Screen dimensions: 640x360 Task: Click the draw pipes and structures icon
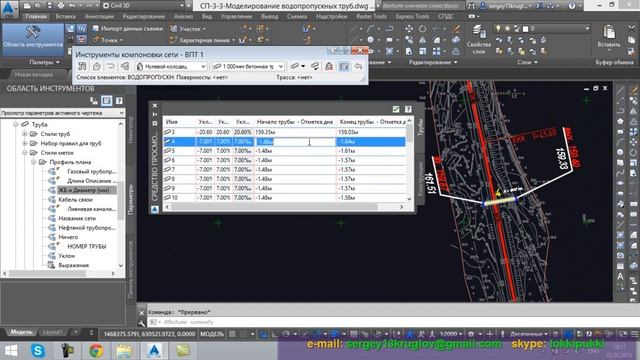pyautogui.click(x=297, y=66)
